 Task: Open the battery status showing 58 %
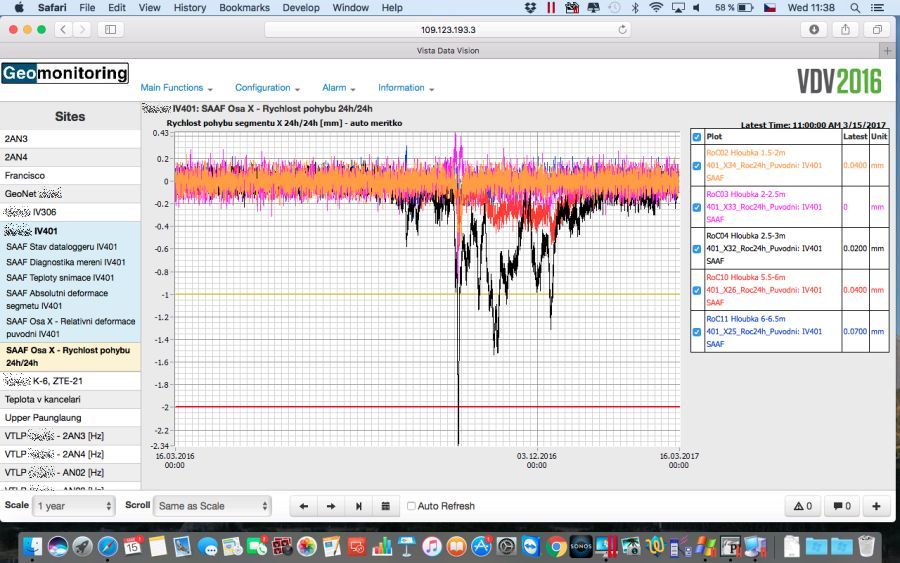[734, 7]
